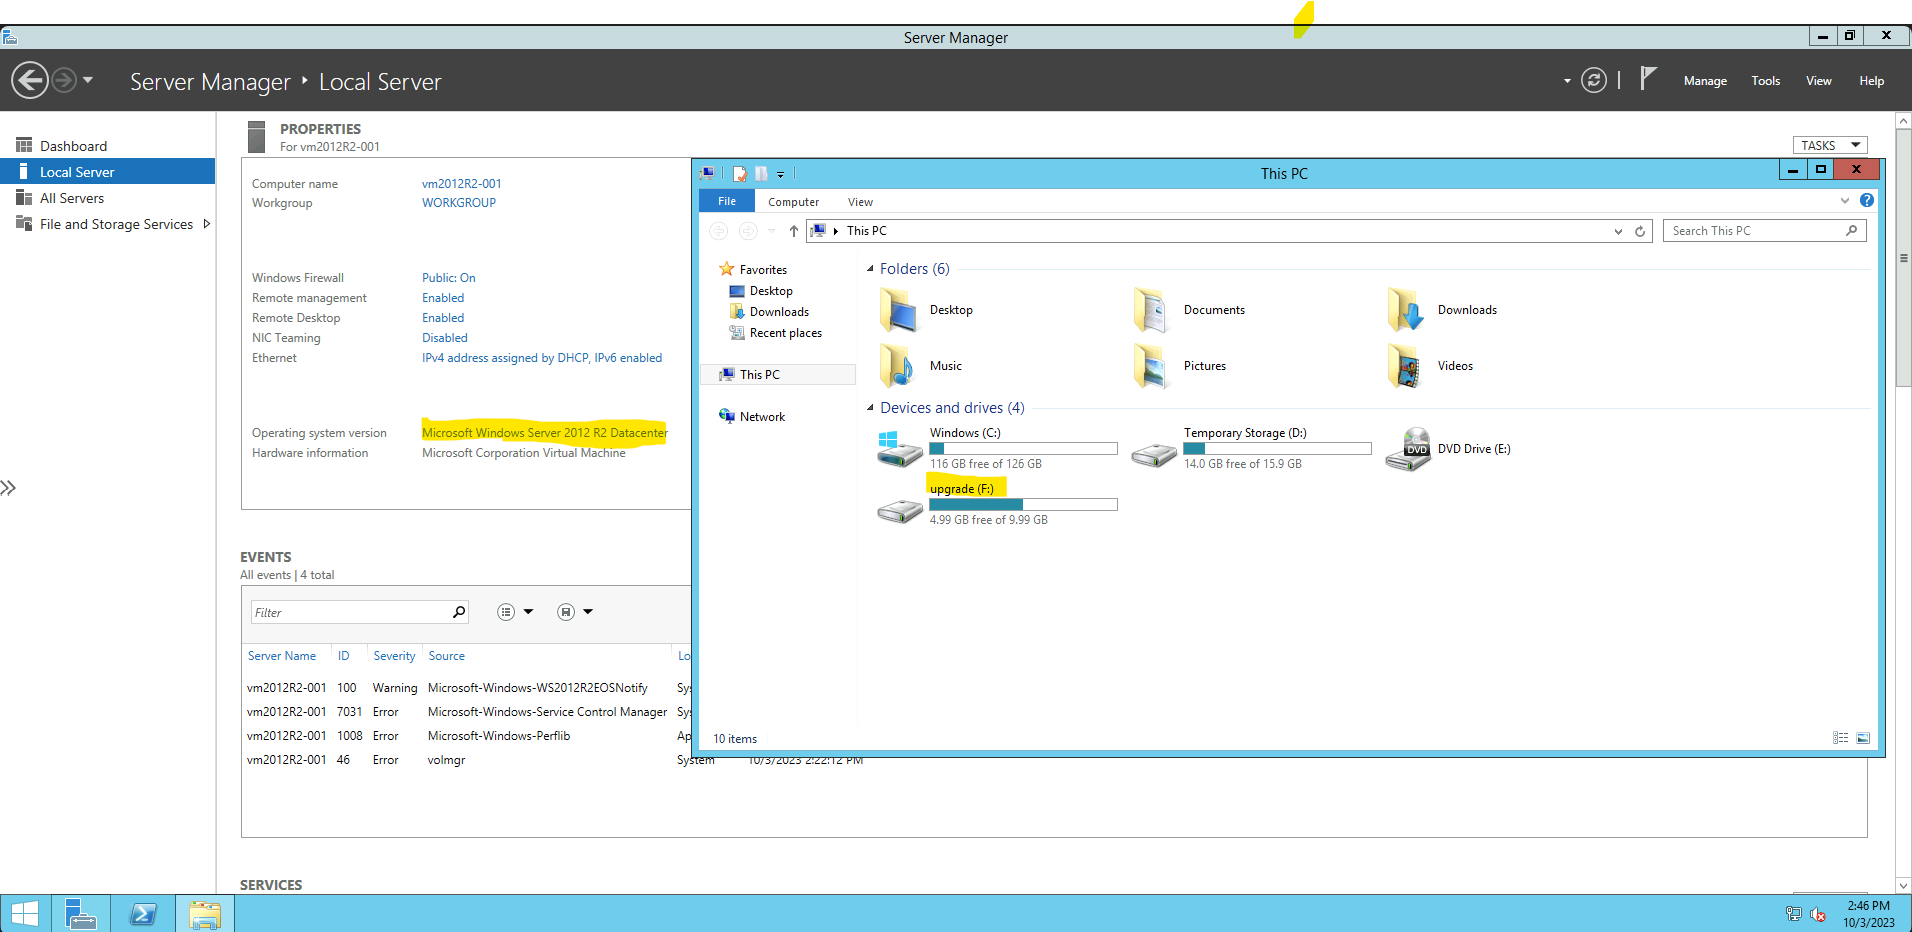
Task: Expand File and Storage Services arrow
Action: pos(206,224)
